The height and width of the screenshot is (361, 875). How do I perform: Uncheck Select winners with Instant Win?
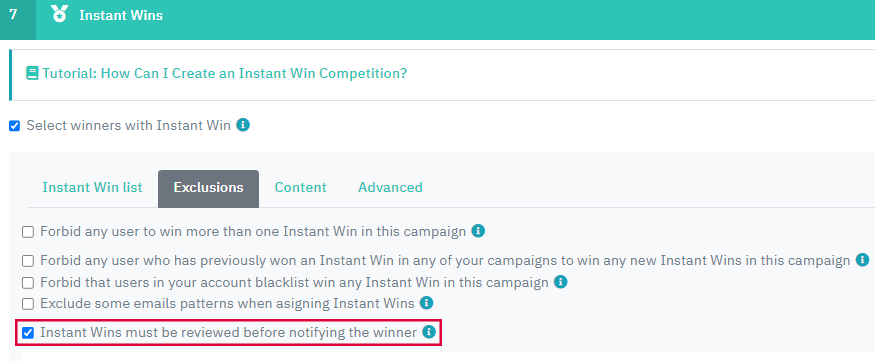click(x=15, y=126)
